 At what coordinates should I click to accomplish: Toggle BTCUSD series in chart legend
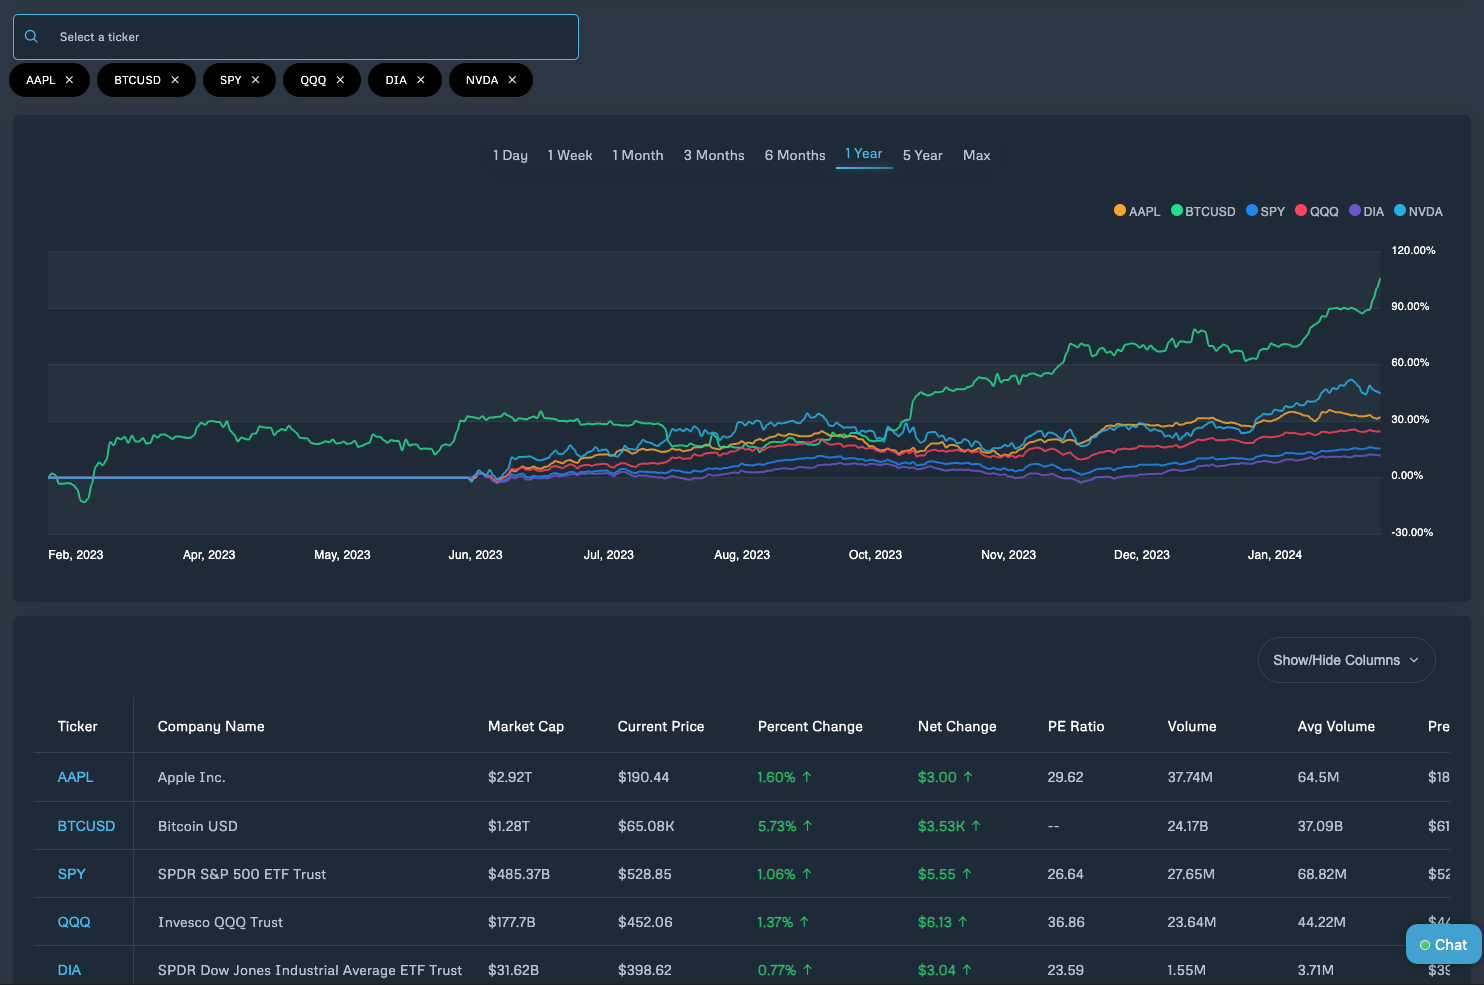[x=1203, y=211]
